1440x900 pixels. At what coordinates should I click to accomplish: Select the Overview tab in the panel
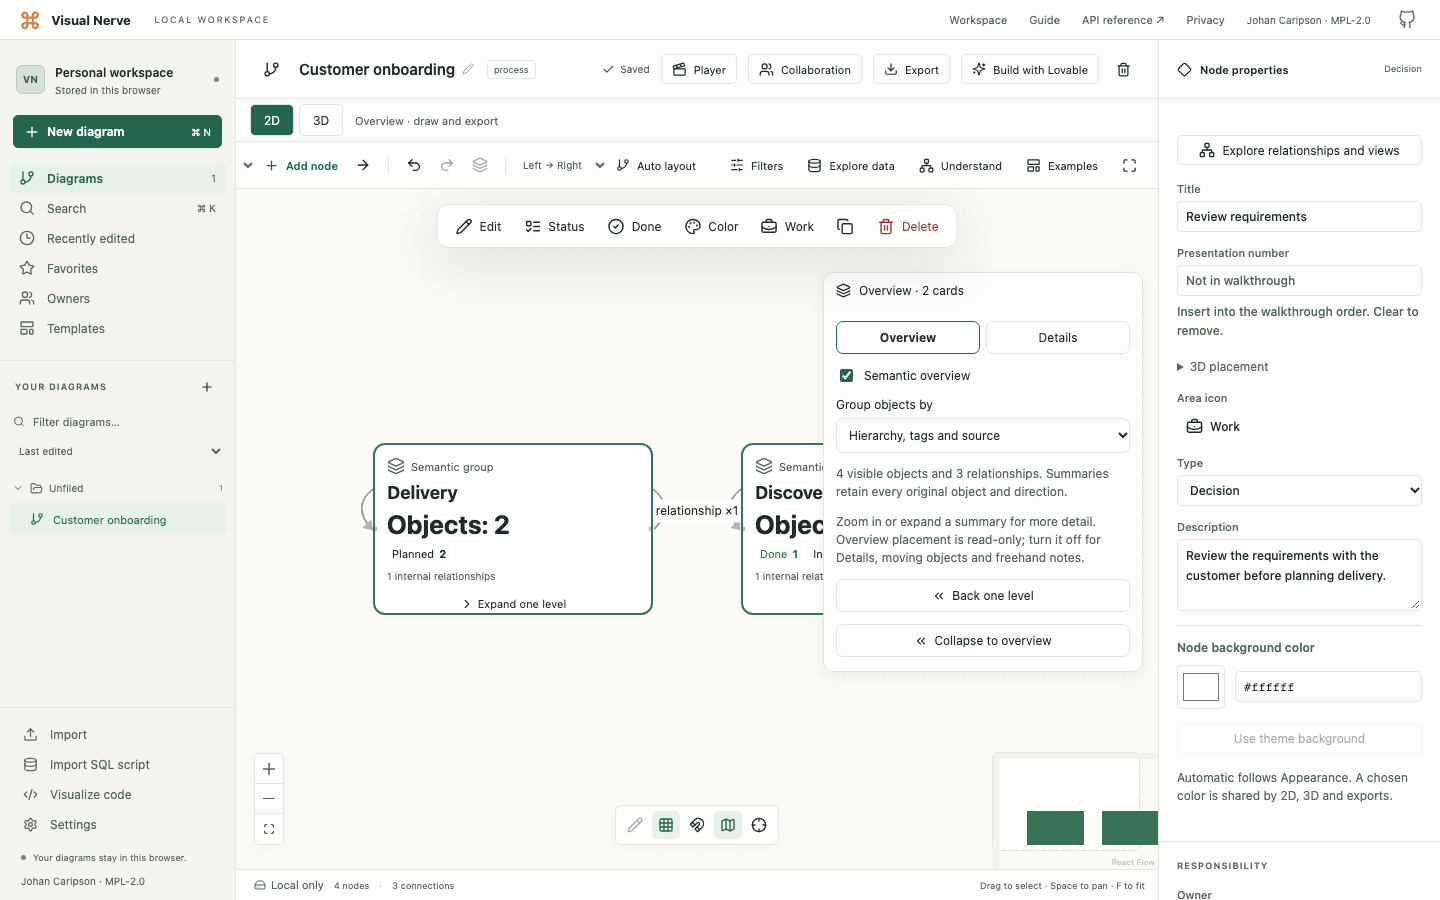[x=908, y=337]
